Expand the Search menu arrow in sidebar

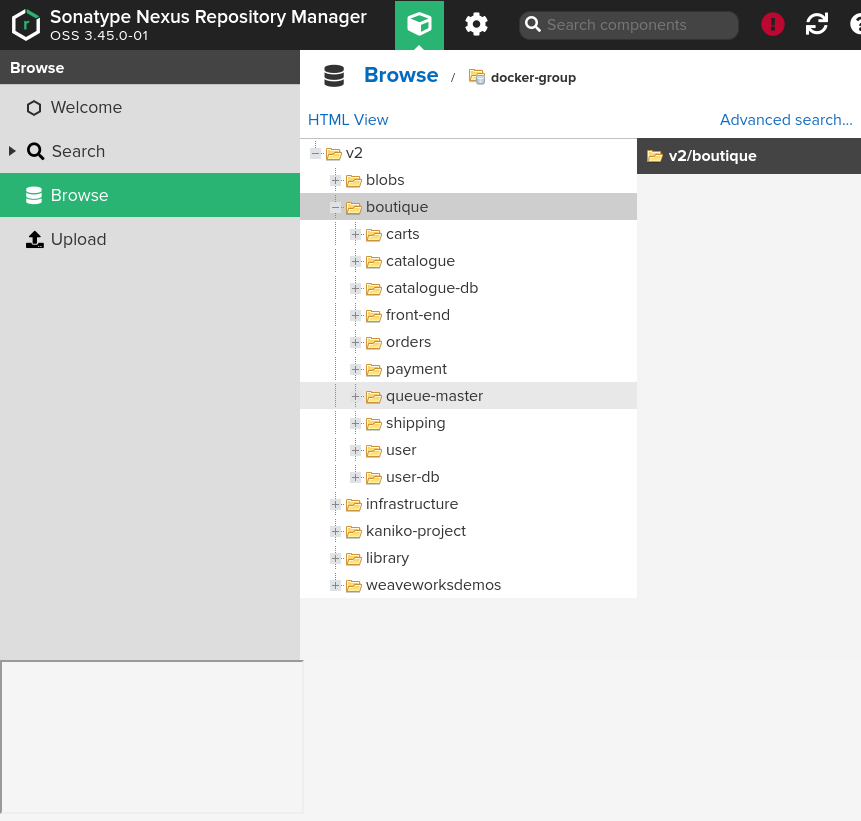(x=12, y=151)
